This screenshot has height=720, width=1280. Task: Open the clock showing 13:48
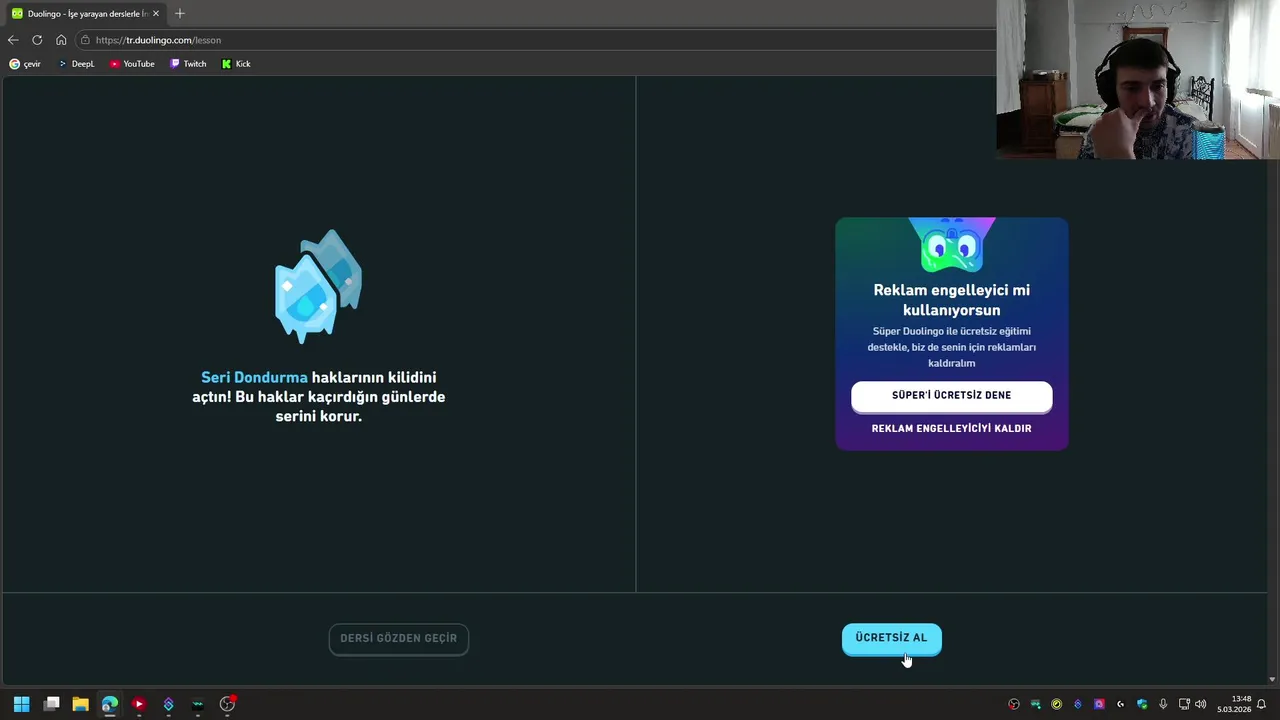tap(1236, 704)
